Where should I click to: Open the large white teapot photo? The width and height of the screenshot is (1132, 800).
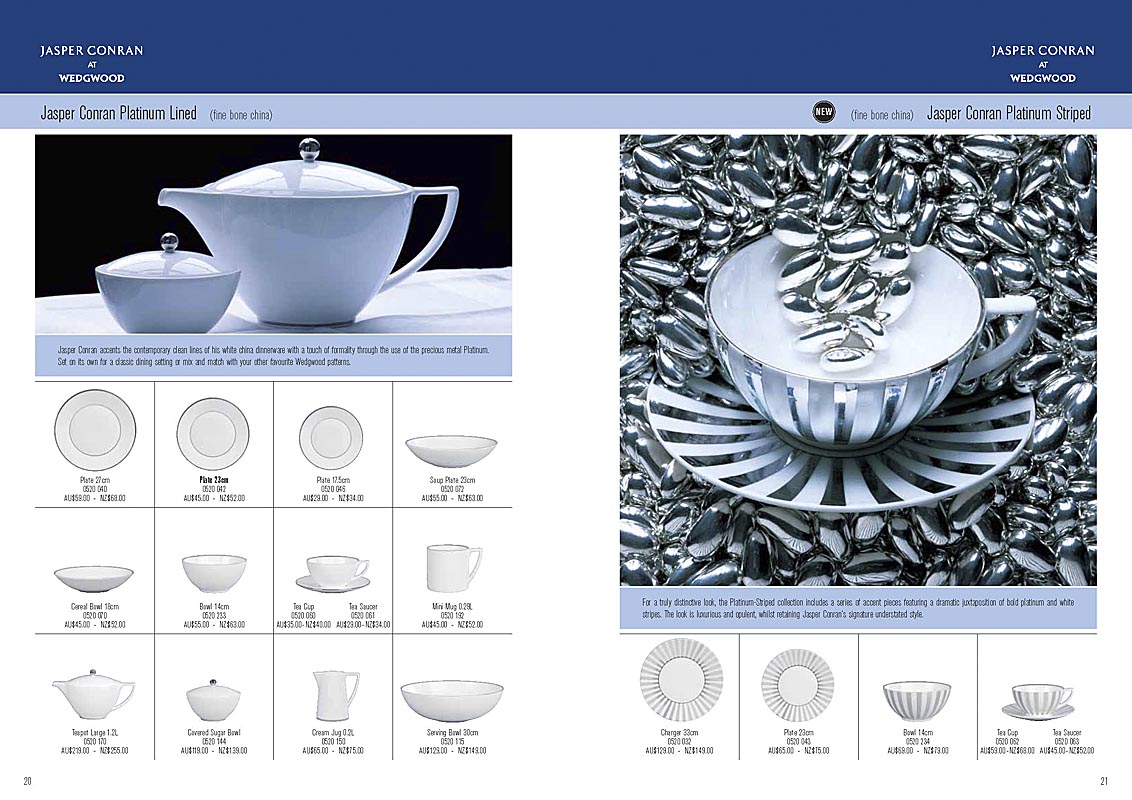point(273,235)
